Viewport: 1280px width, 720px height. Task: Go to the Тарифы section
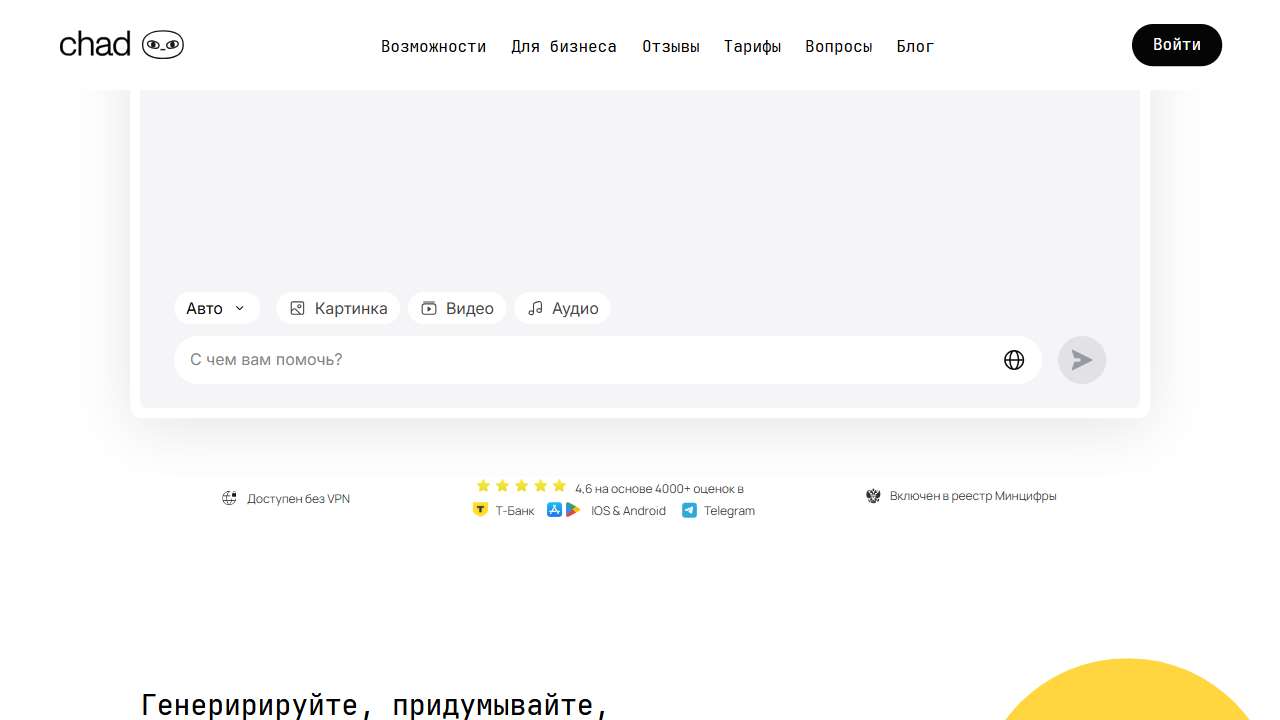(752, 46)
